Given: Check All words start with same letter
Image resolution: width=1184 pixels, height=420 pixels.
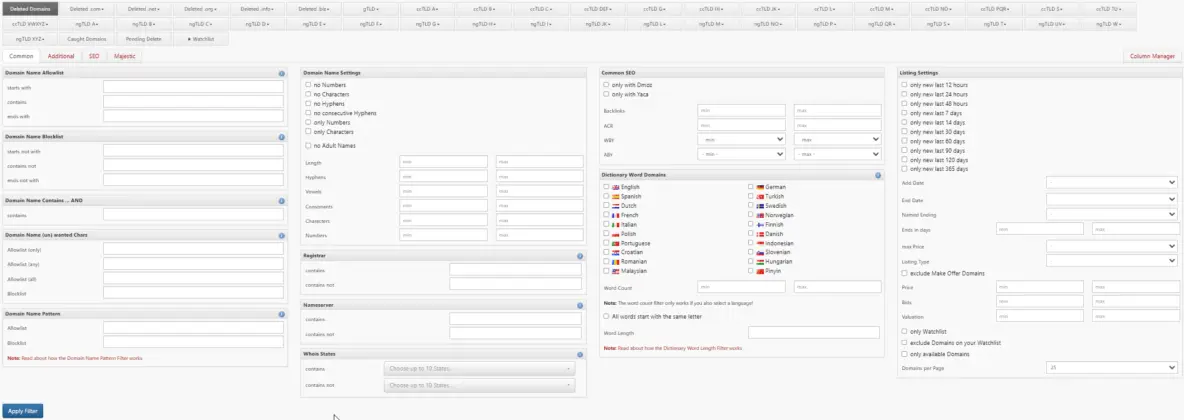Looking at the screenshot, I should [x=606, y=316].
